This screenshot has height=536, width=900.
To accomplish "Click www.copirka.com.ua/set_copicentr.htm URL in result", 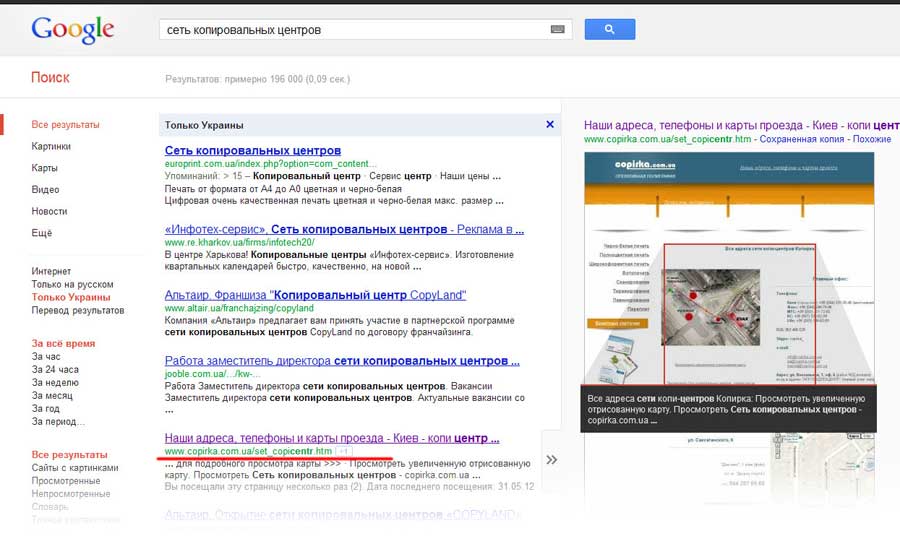I will click(248, 451).
